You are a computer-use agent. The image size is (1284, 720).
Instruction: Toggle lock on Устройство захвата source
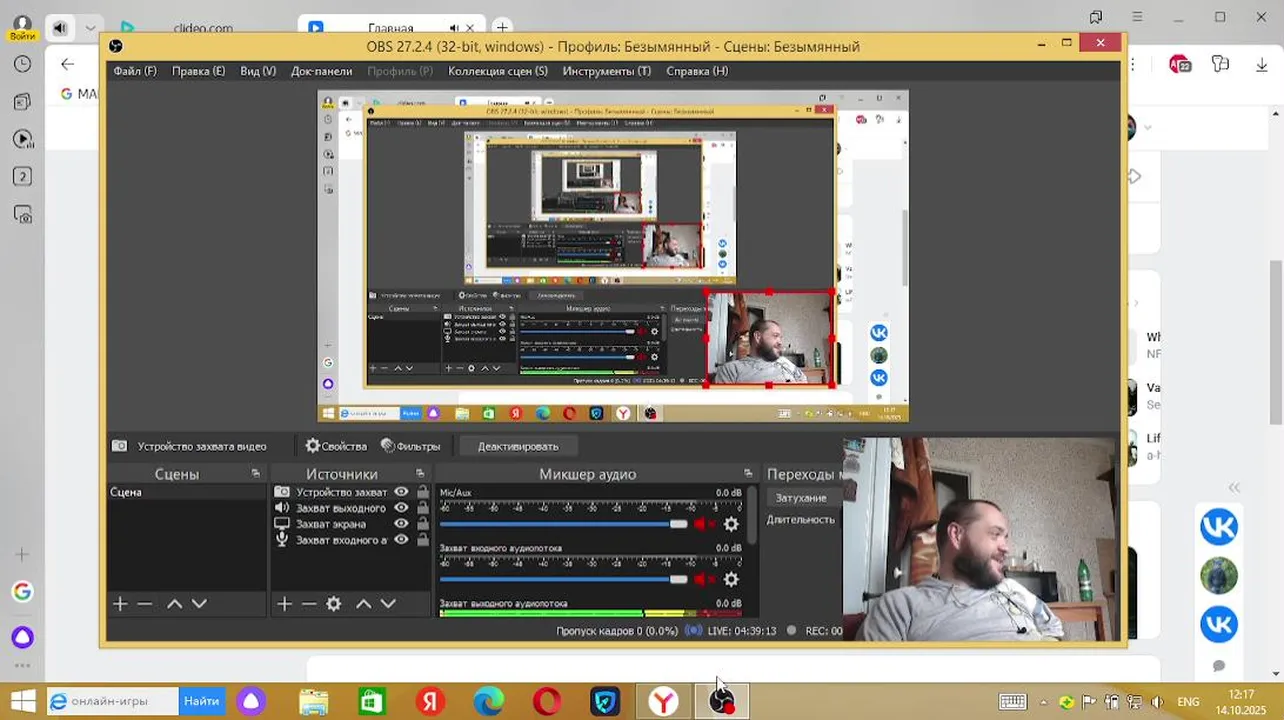pos(423,492)
